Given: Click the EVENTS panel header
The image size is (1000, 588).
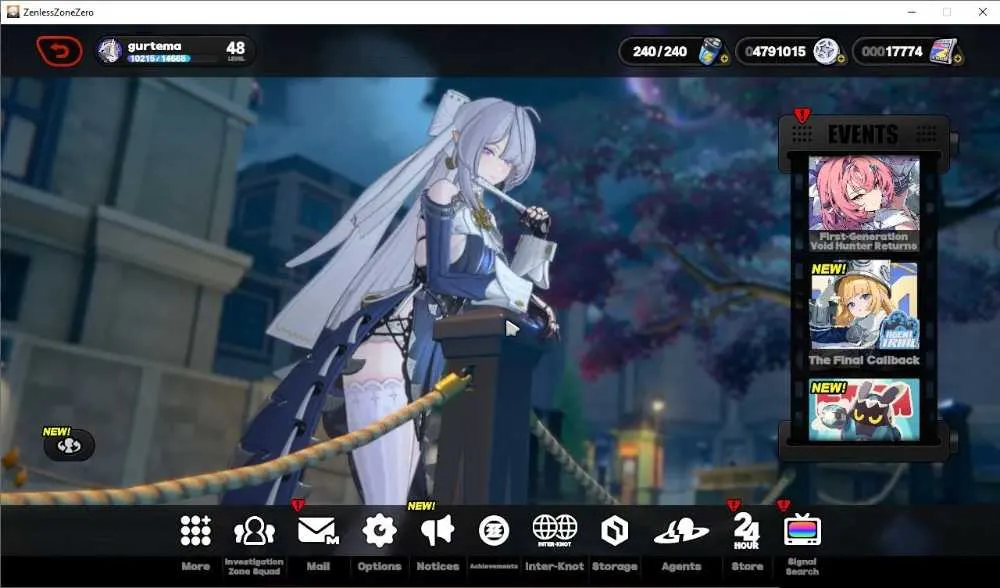Looking at the screenshot, I should (x=864, y=134).
